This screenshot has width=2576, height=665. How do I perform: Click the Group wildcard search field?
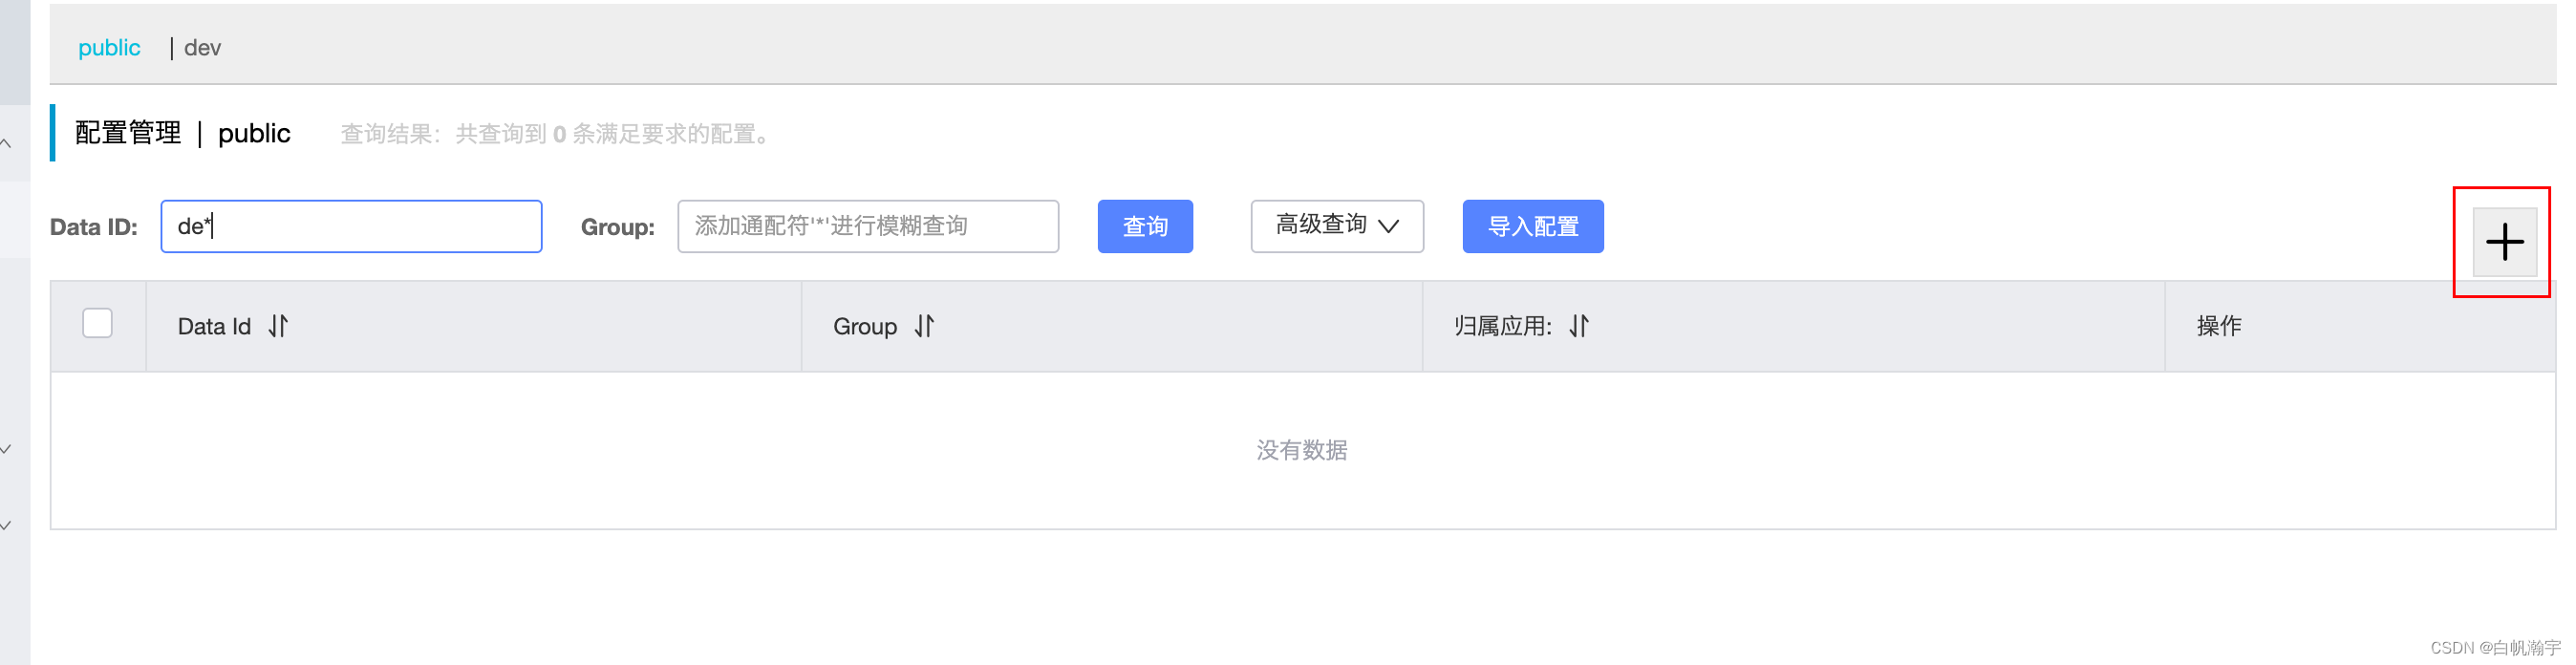pyautogui.click(x=866, y=227)
